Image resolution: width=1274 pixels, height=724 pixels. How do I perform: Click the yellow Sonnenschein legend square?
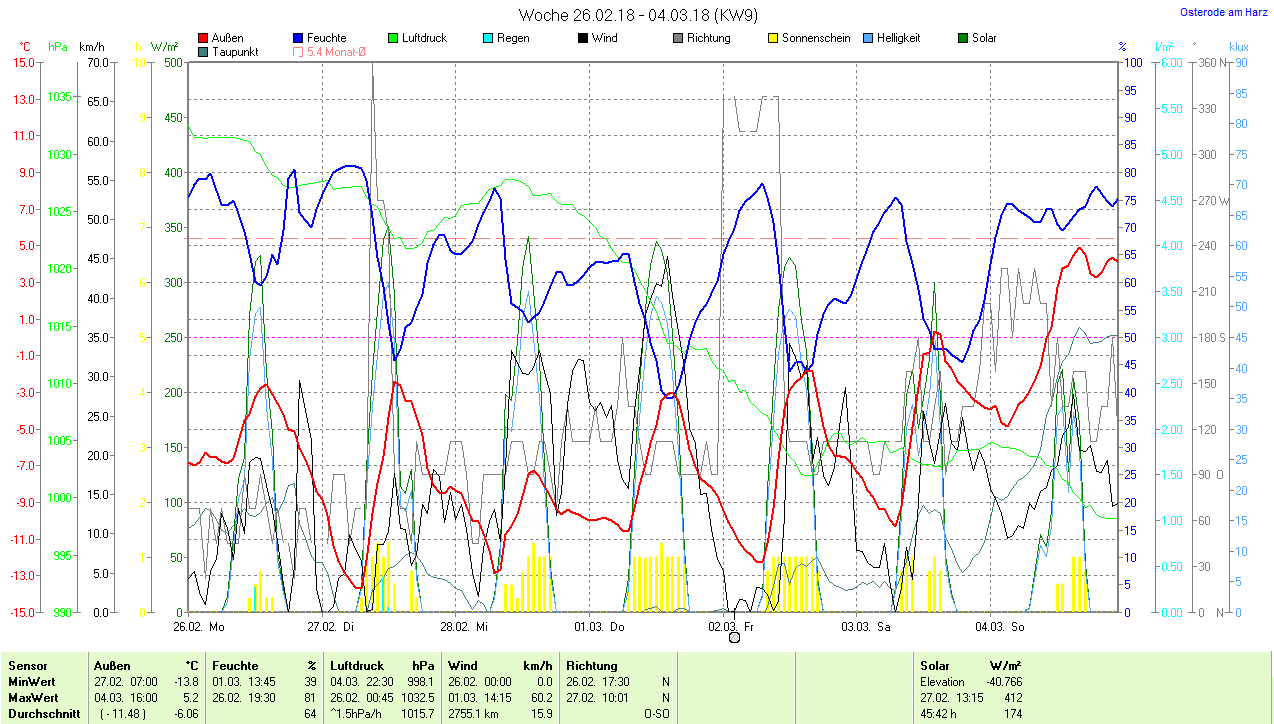coord(773,38)
